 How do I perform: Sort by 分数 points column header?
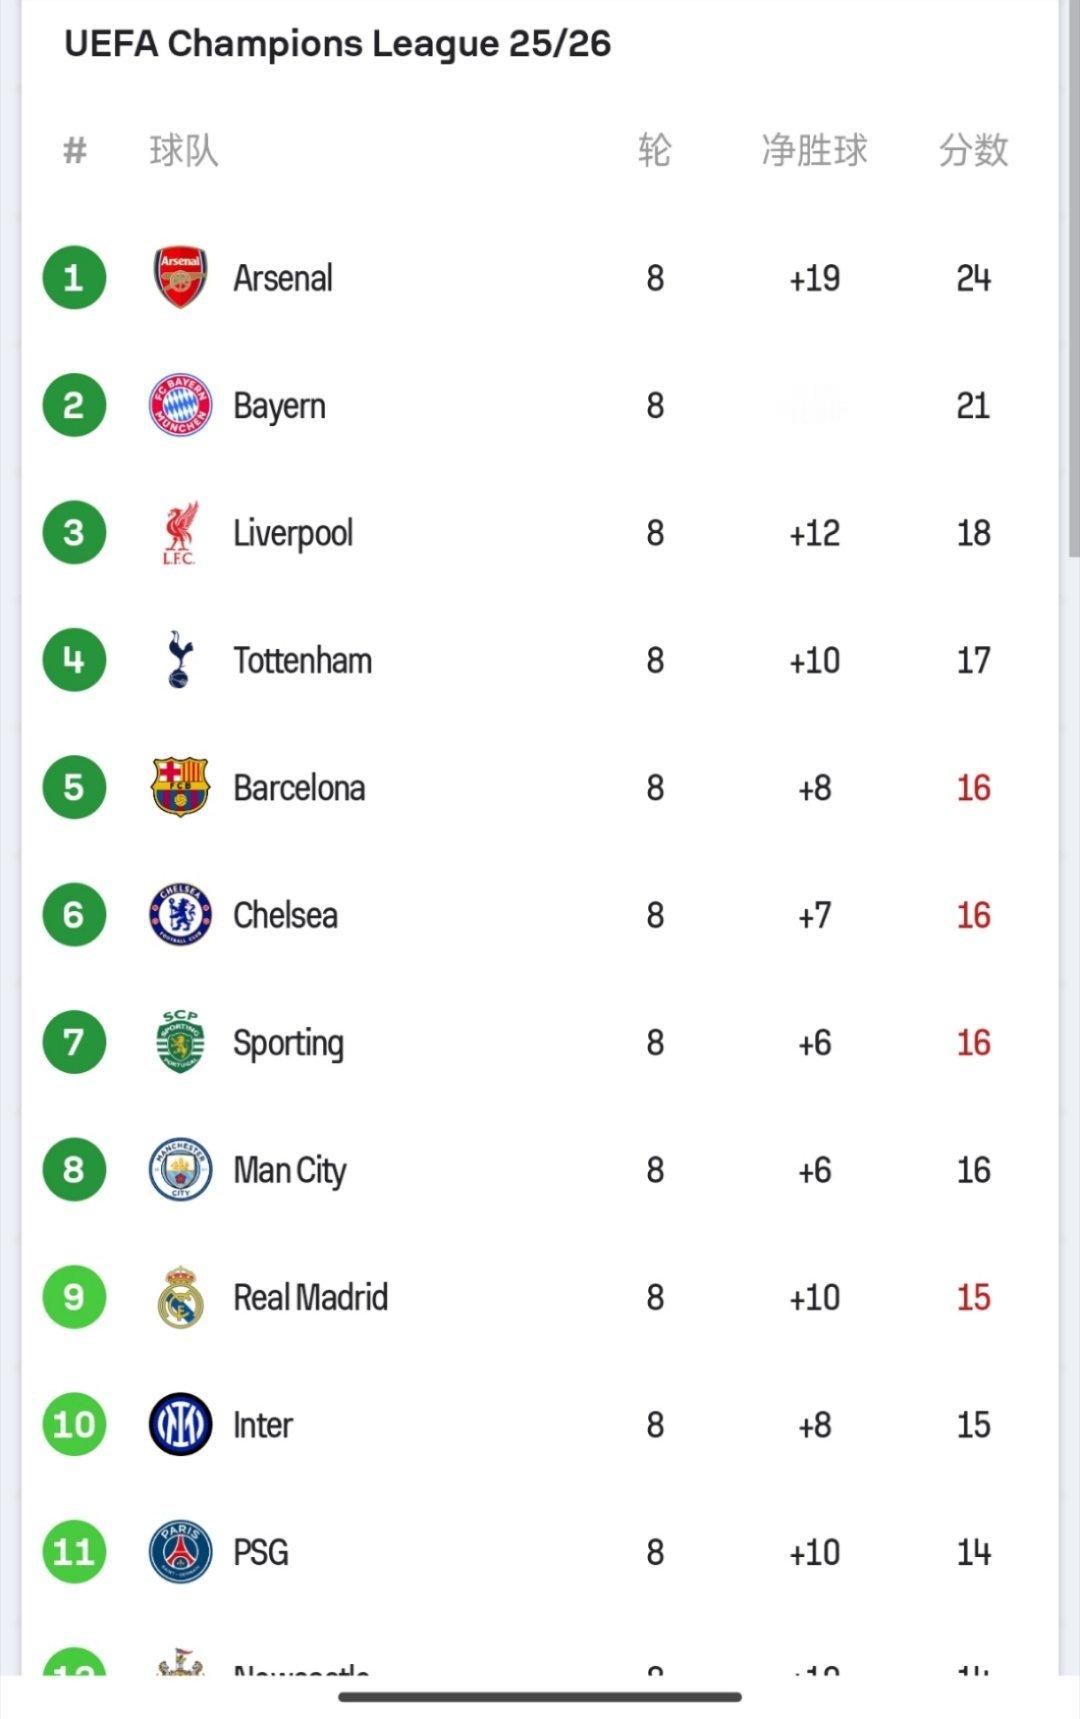click(973, 151)
